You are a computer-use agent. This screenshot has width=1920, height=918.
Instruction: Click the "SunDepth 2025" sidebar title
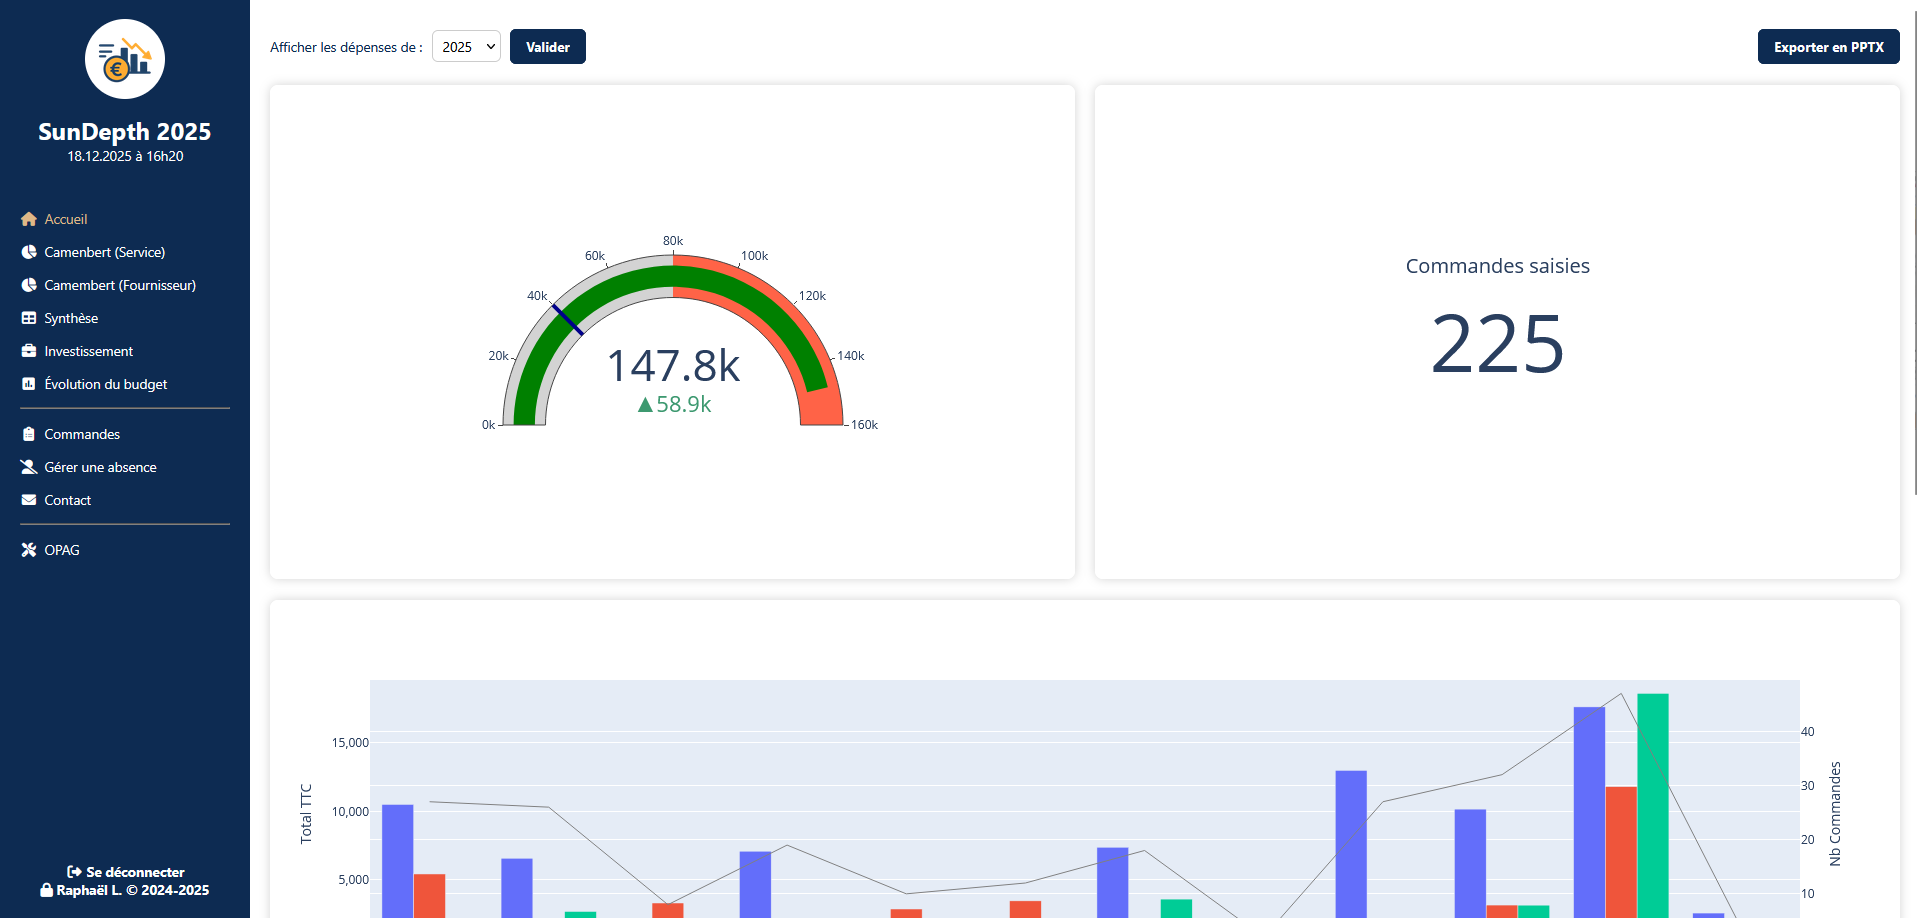coord(125,132)
